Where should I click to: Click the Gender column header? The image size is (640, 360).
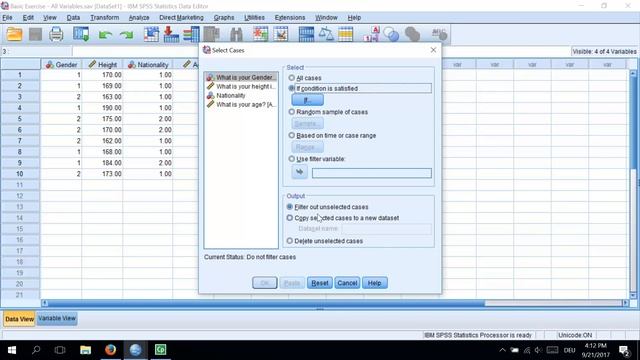(x=61, y=64)
